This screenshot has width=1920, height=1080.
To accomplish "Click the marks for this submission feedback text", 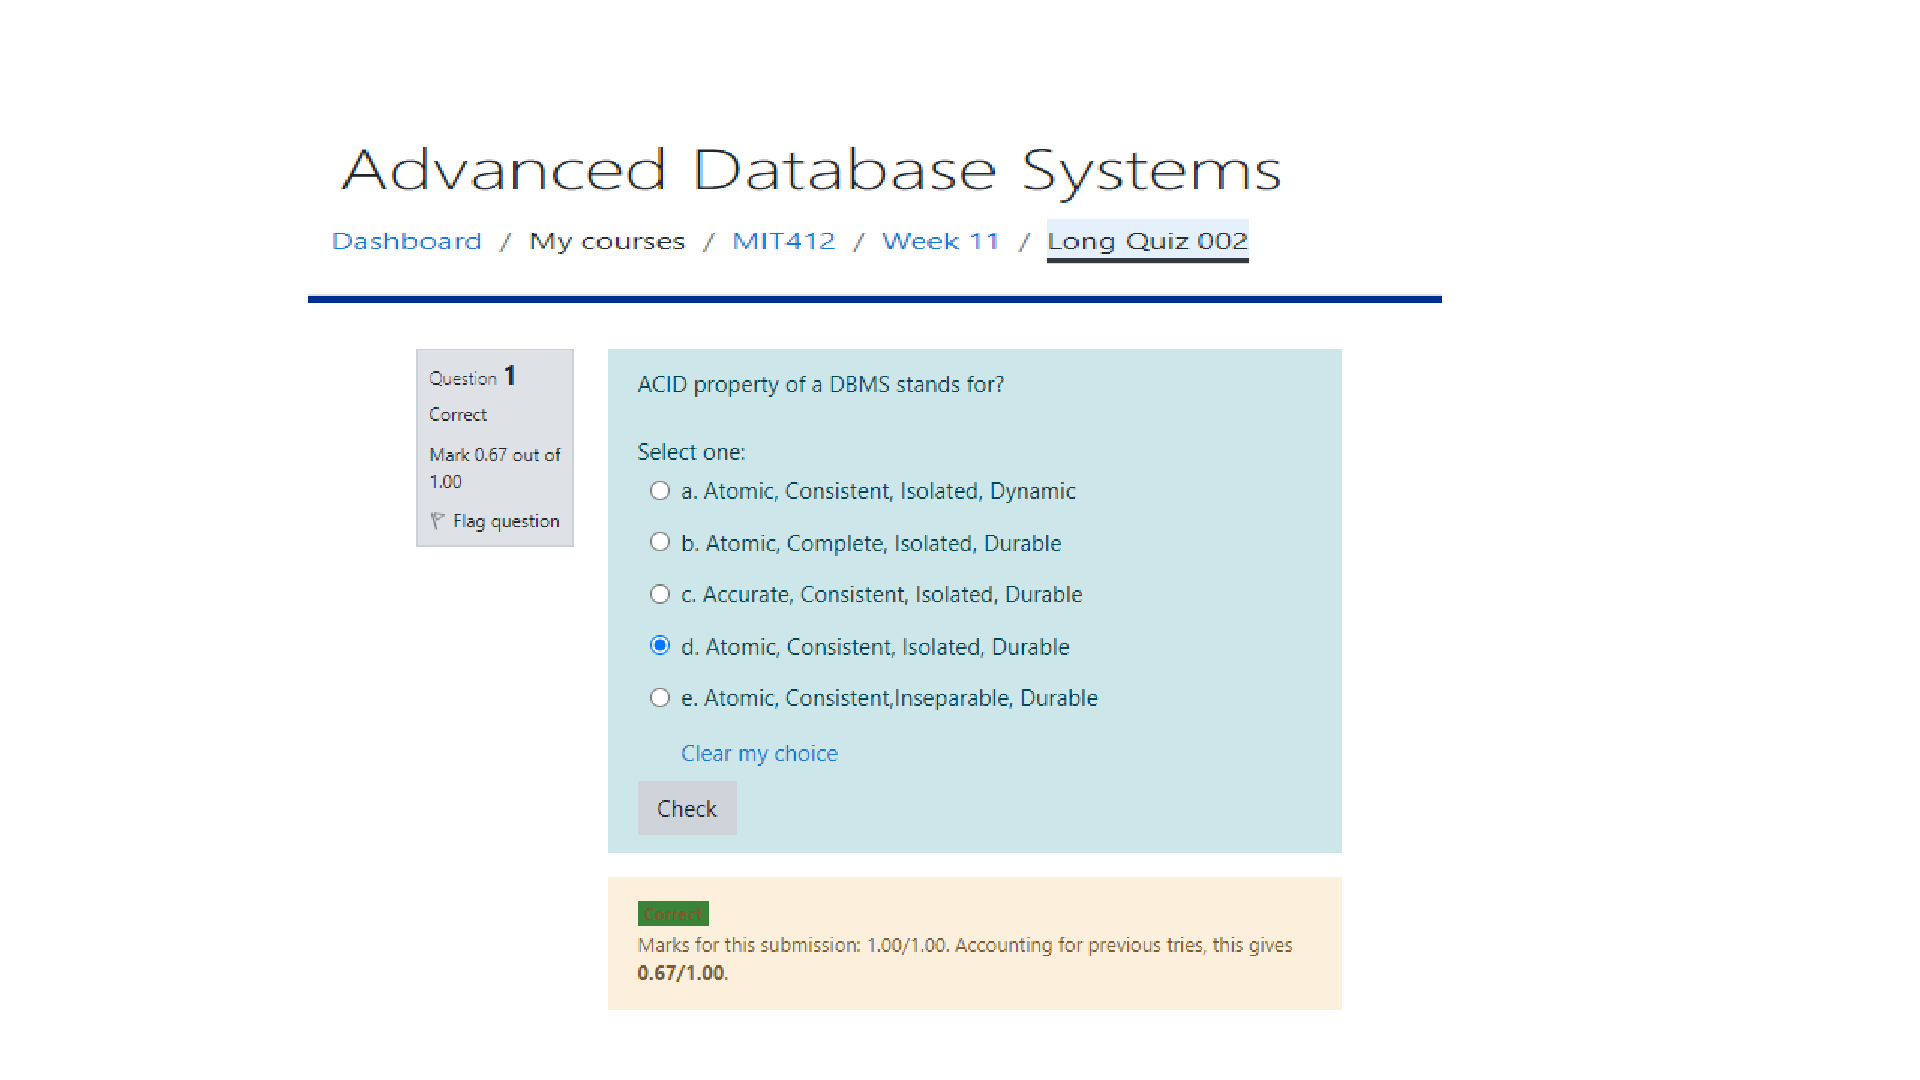I will 964,946.
